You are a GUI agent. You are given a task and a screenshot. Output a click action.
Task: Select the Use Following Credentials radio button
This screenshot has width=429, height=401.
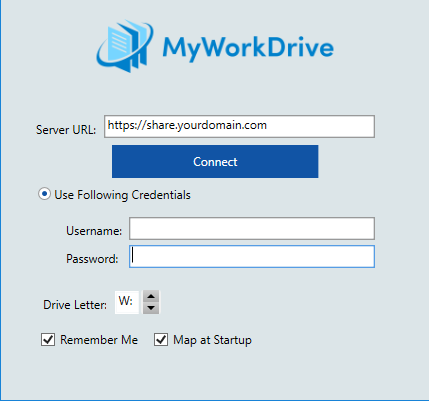[44, 194]
